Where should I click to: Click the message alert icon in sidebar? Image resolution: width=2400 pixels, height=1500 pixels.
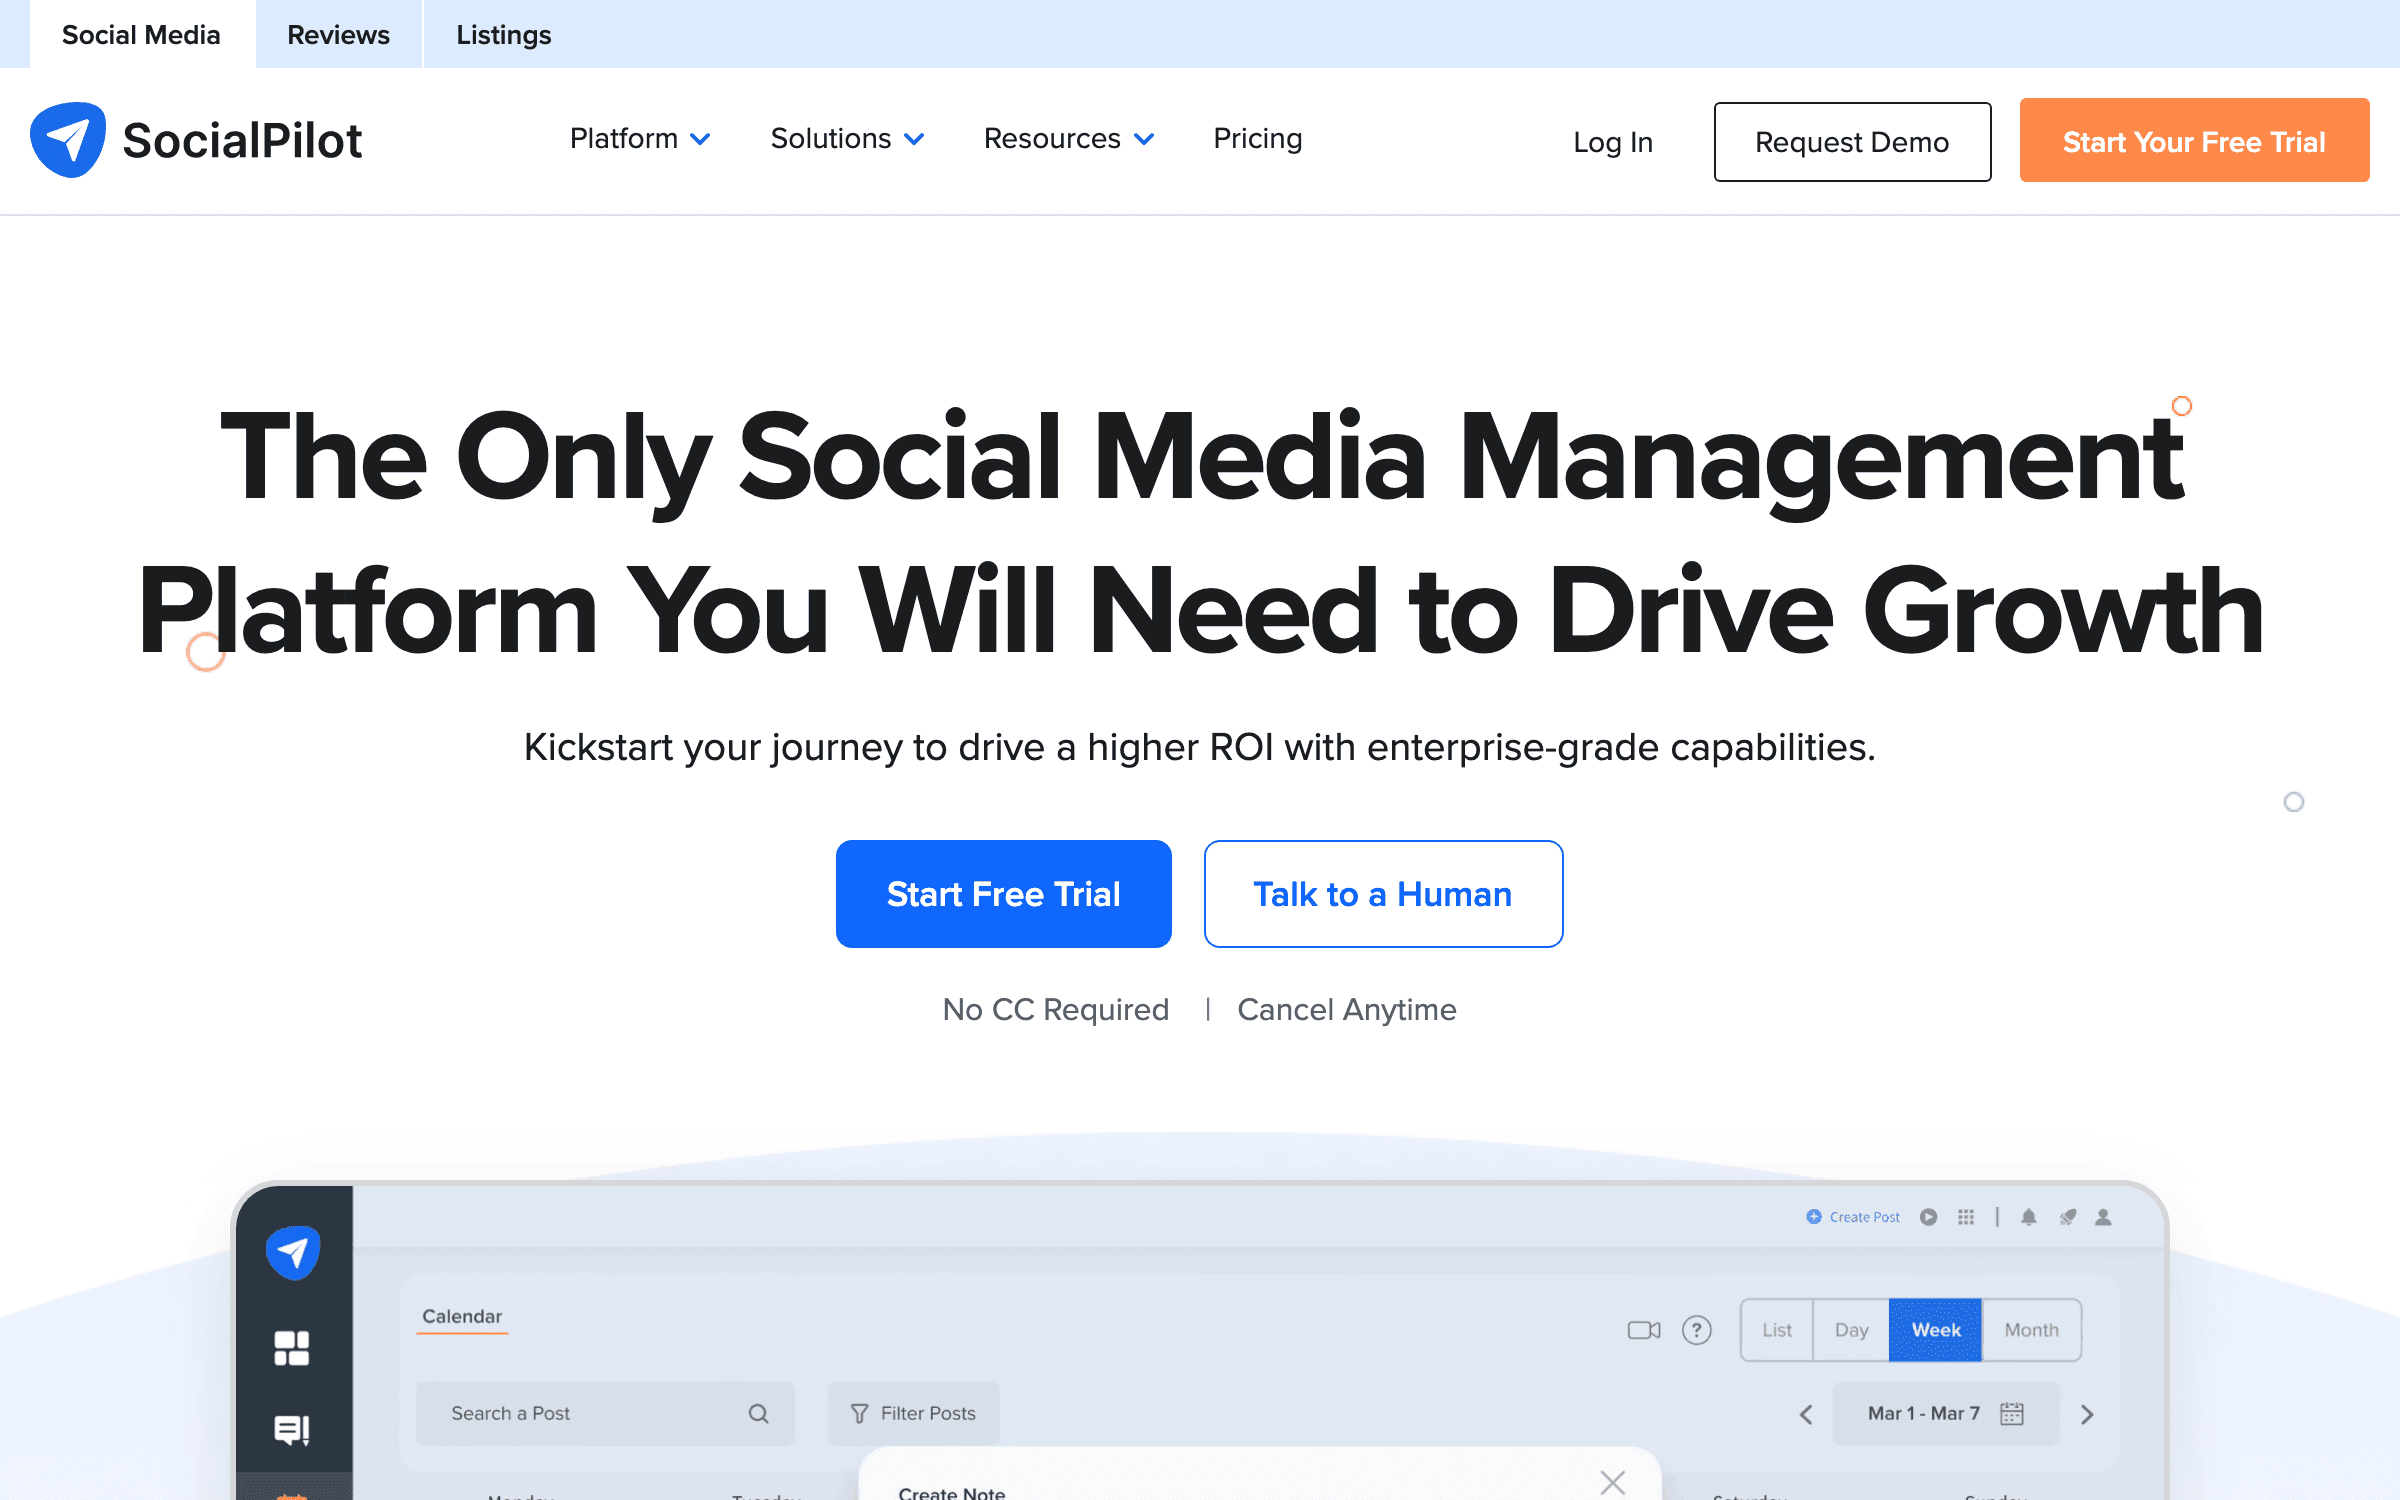(292, 1430)
